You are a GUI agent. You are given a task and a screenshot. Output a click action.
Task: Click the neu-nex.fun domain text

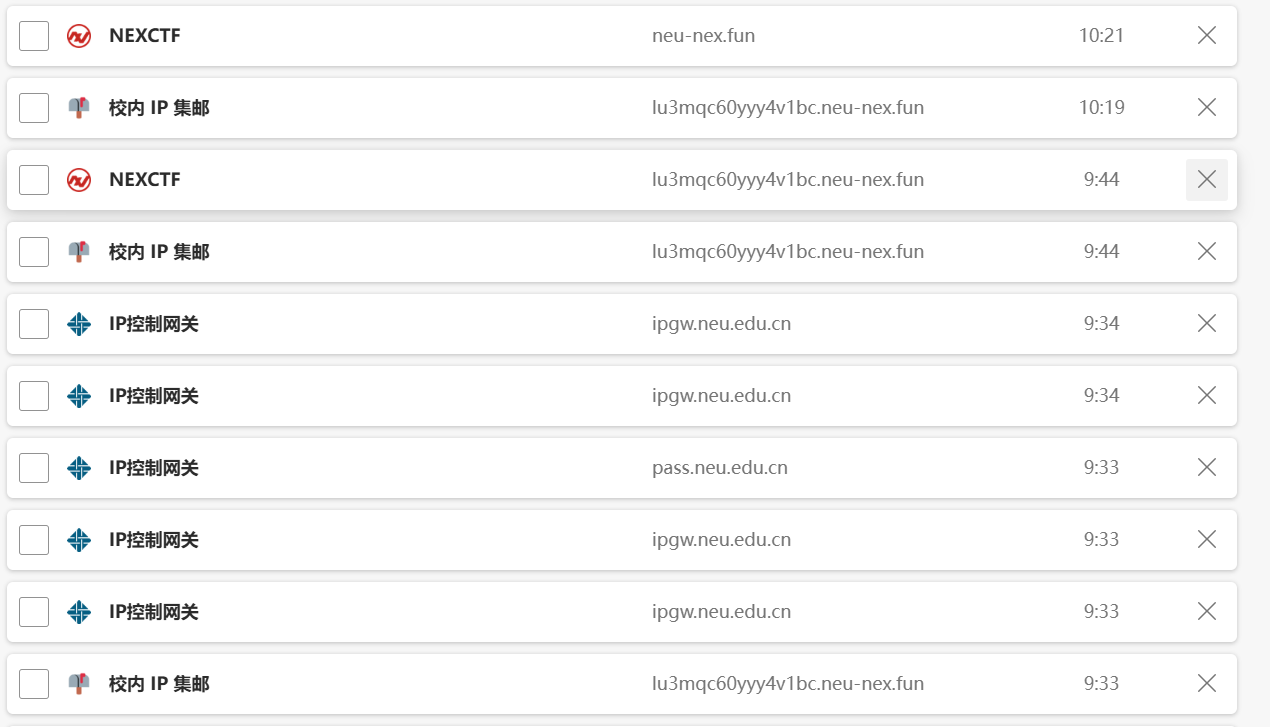click(x=703, y=36)
